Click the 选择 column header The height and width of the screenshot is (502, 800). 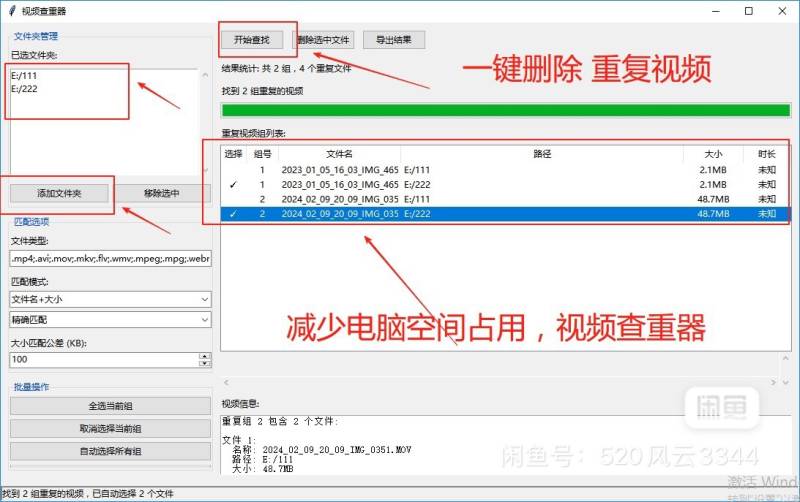click(x=233, y=154)
